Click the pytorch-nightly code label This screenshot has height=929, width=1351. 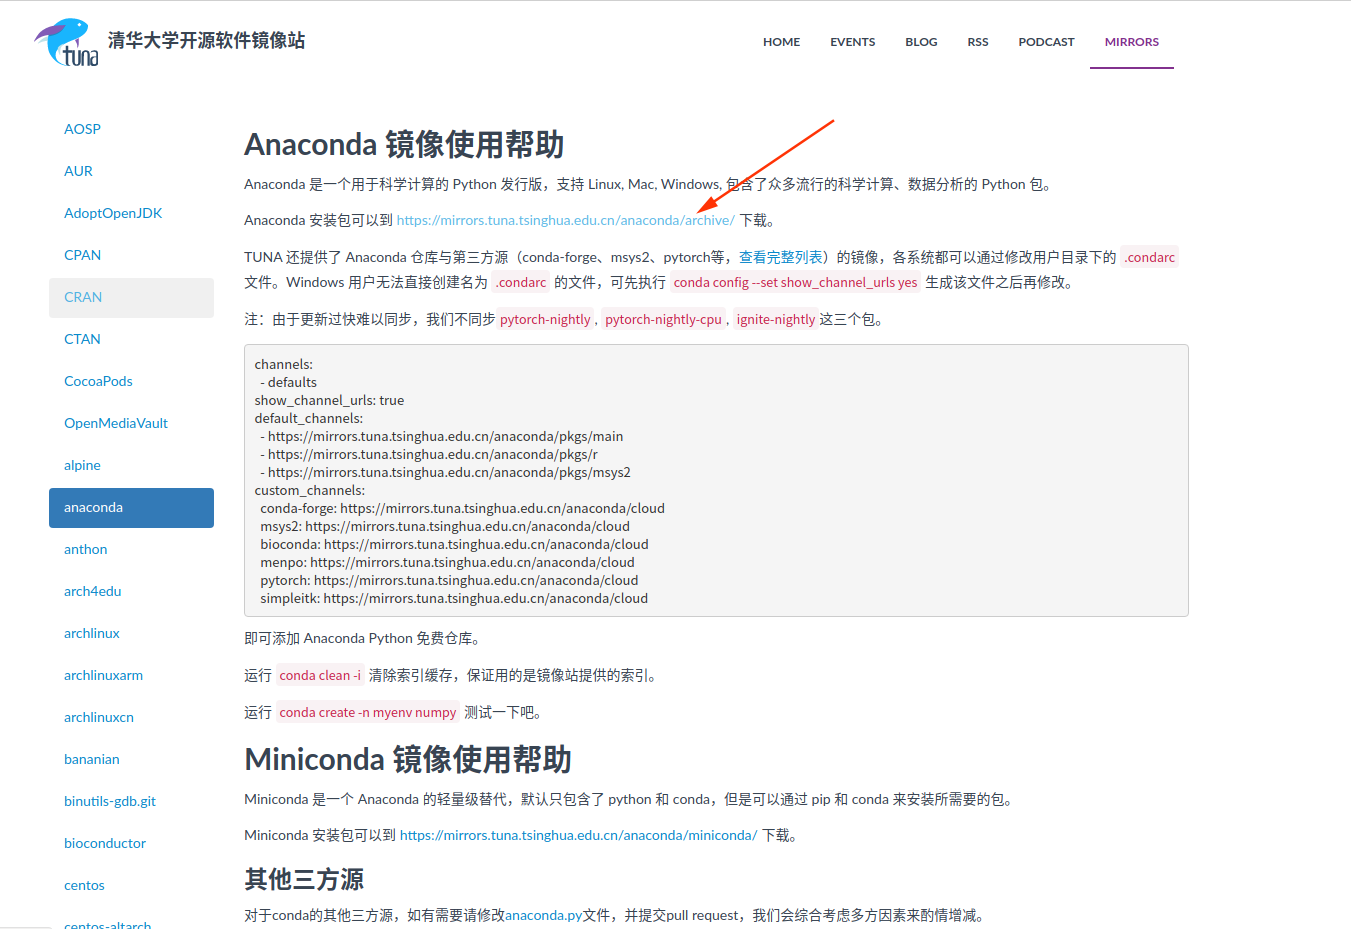545,319
